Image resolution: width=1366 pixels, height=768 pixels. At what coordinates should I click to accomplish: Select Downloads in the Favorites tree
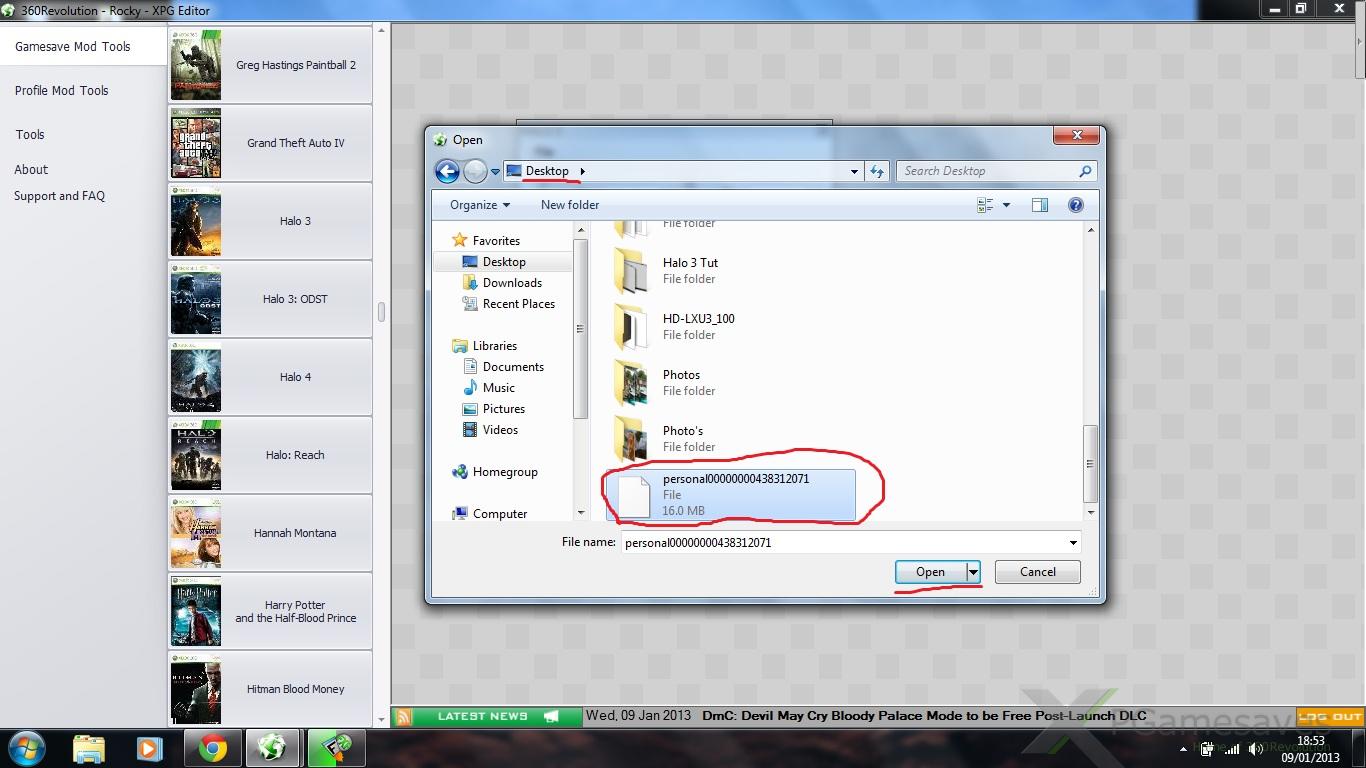512,283
